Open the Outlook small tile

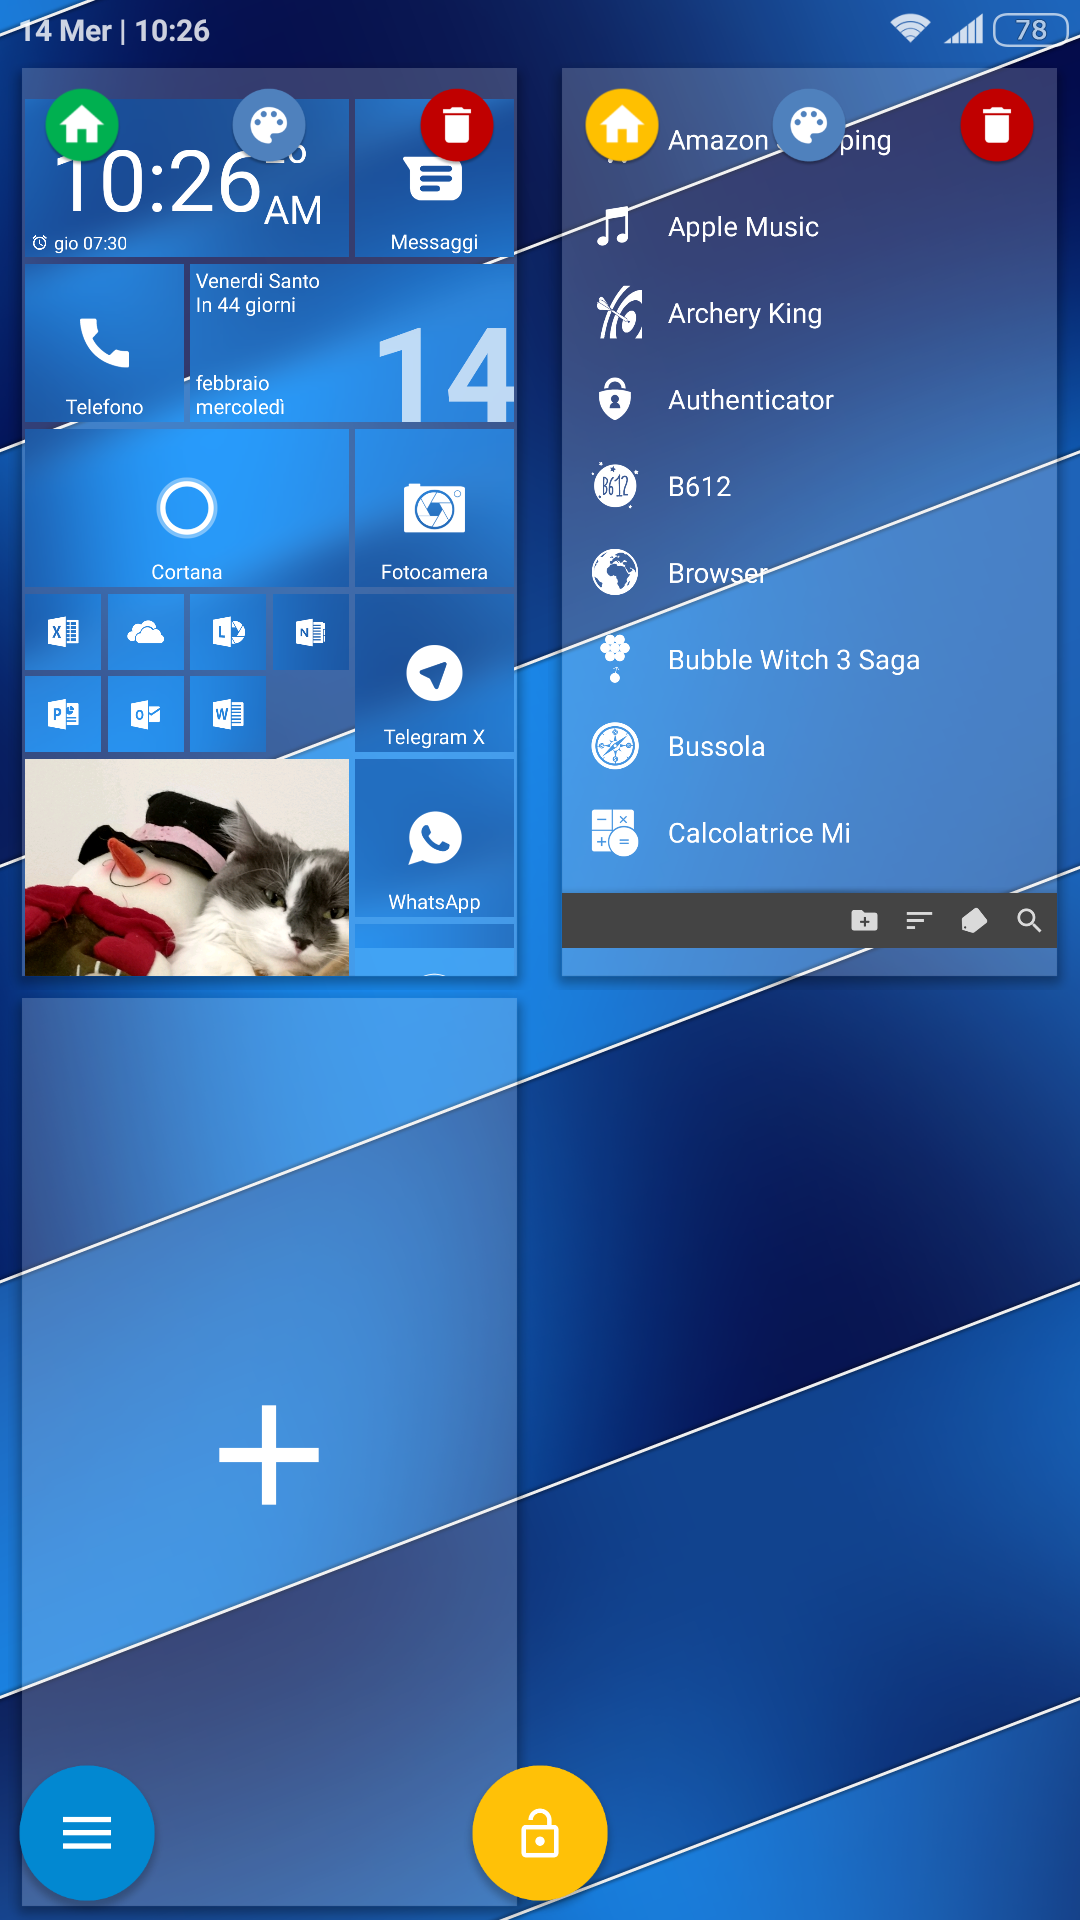(146, 714)
